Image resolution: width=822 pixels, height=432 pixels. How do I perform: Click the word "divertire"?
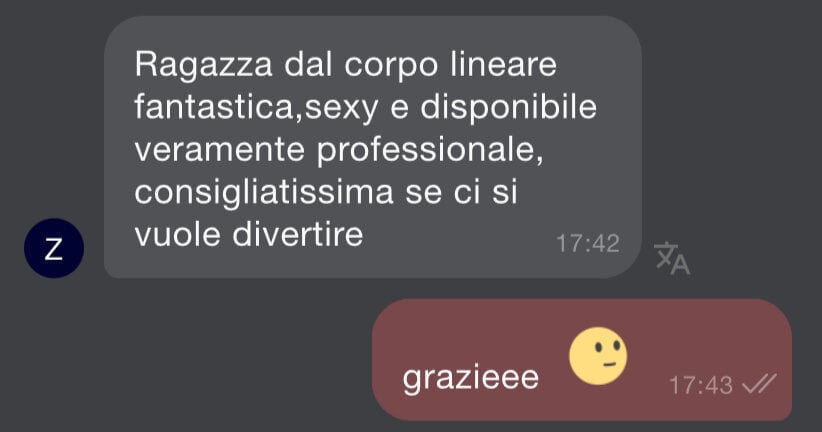[x=298, y=235]
